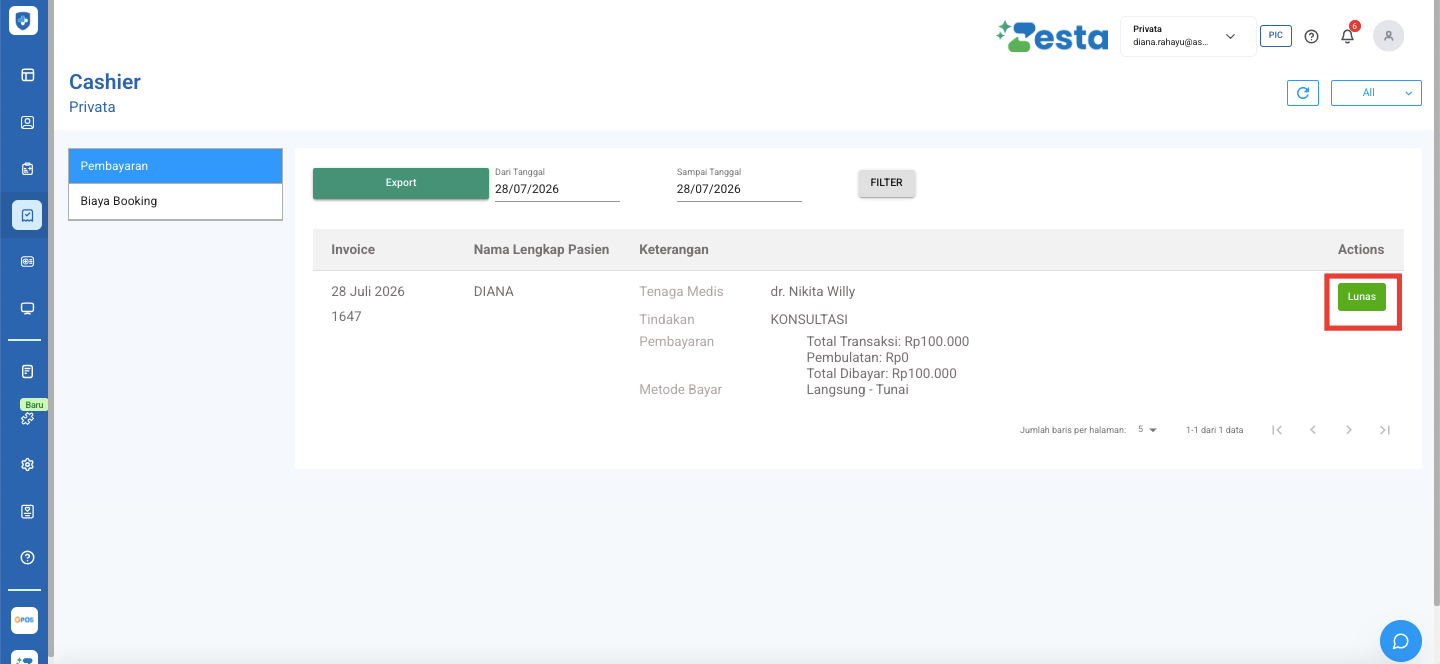Viewport: 1440px width, 664px height.
Task: Go to last page of results
Action: coord(1385,430)
